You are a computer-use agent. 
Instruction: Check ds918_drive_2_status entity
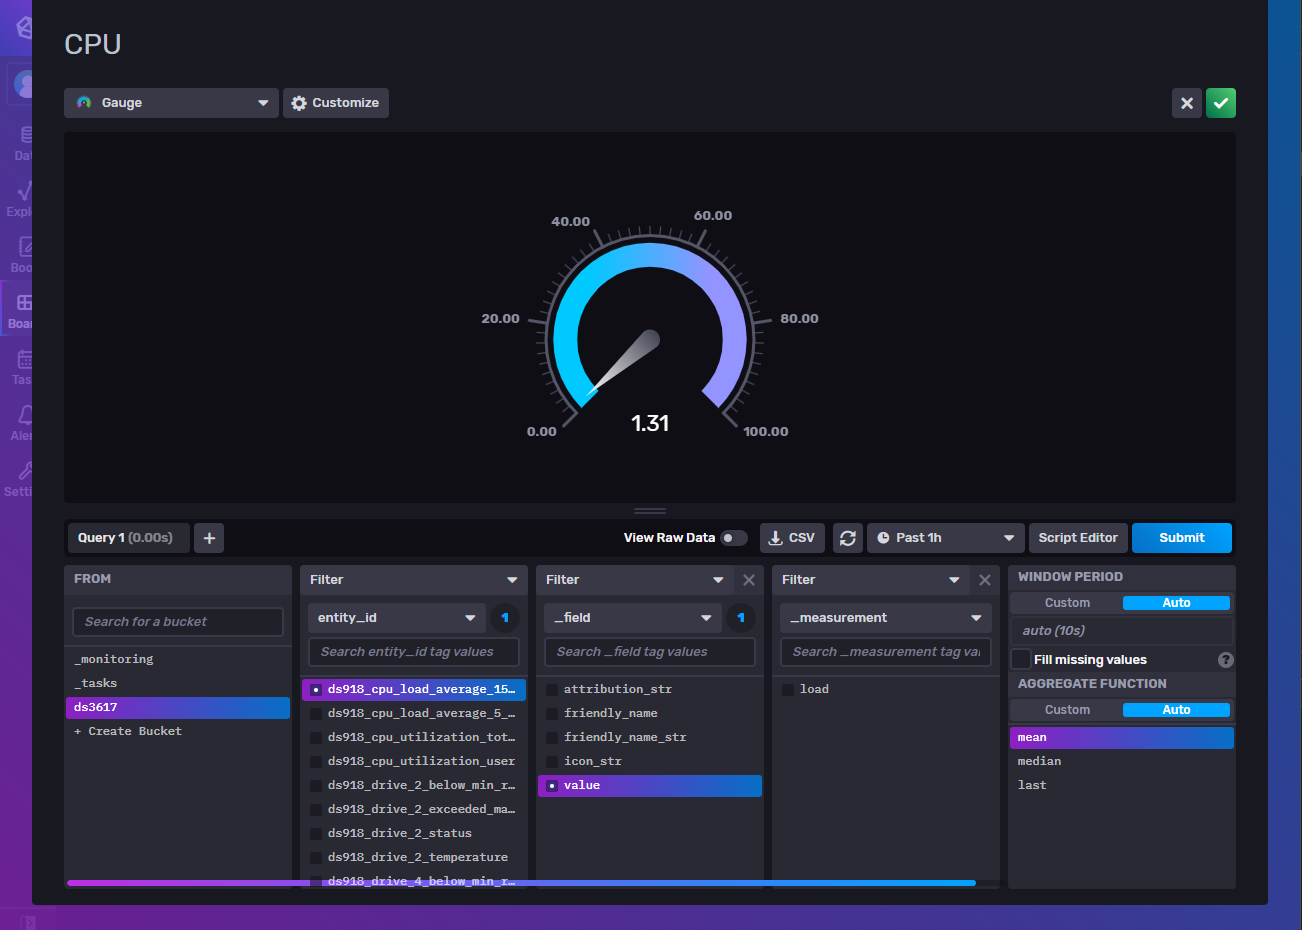click(414, 834)
